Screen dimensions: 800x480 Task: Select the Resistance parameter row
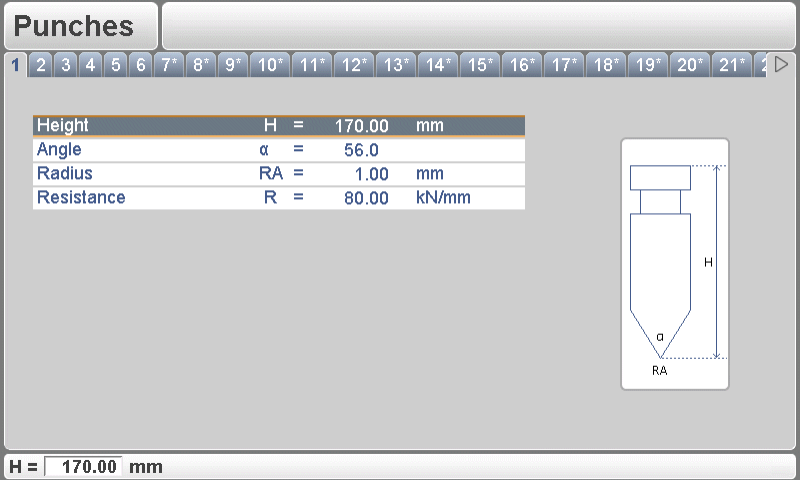tap(278, 198)
